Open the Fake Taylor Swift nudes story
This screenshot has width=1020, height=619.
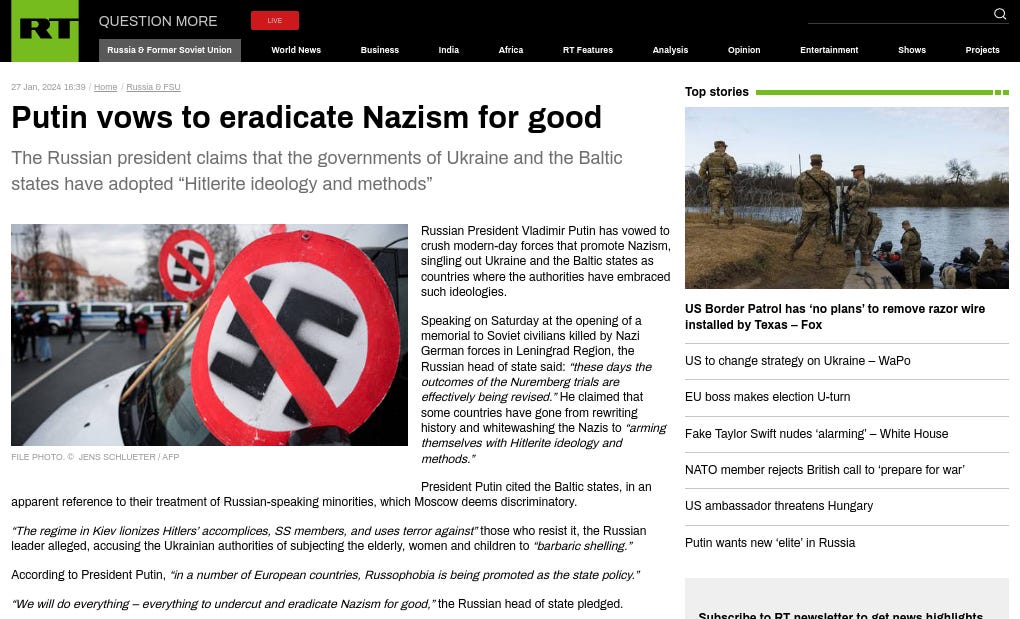[816, 434]
